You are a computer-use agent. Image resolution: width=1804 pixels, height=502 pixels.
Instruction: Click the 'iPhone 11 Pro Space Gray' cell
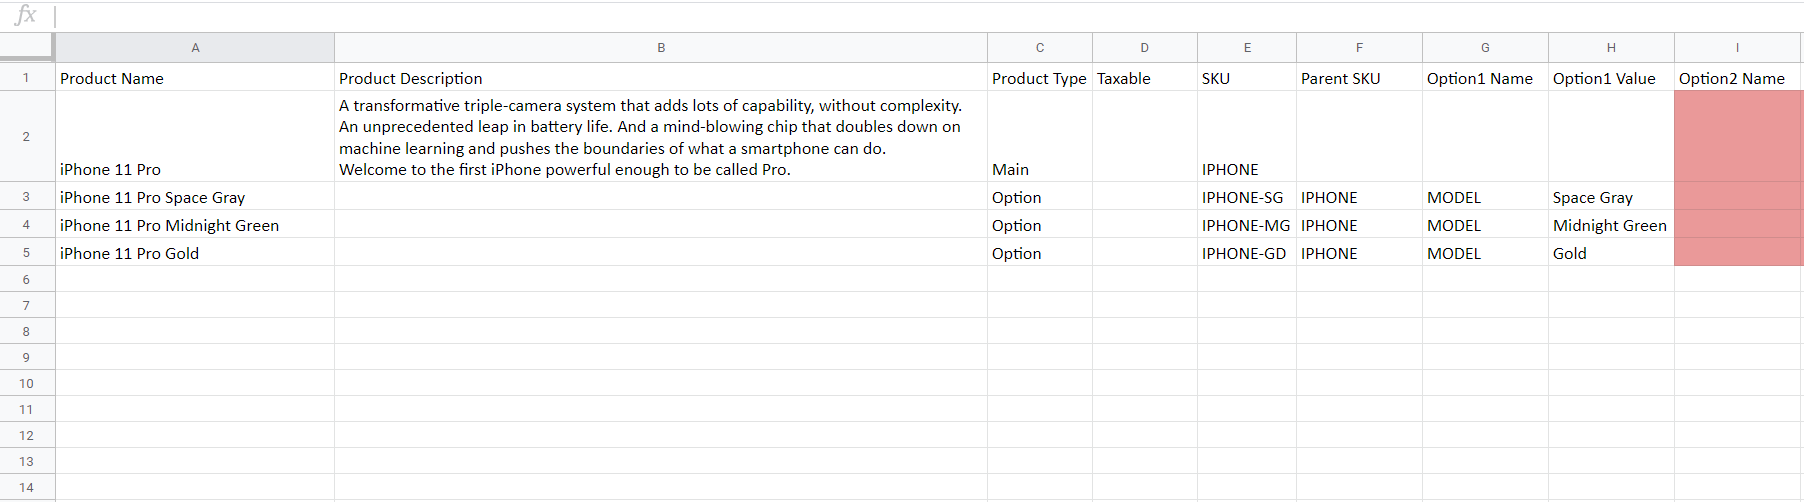pos(195,198)
